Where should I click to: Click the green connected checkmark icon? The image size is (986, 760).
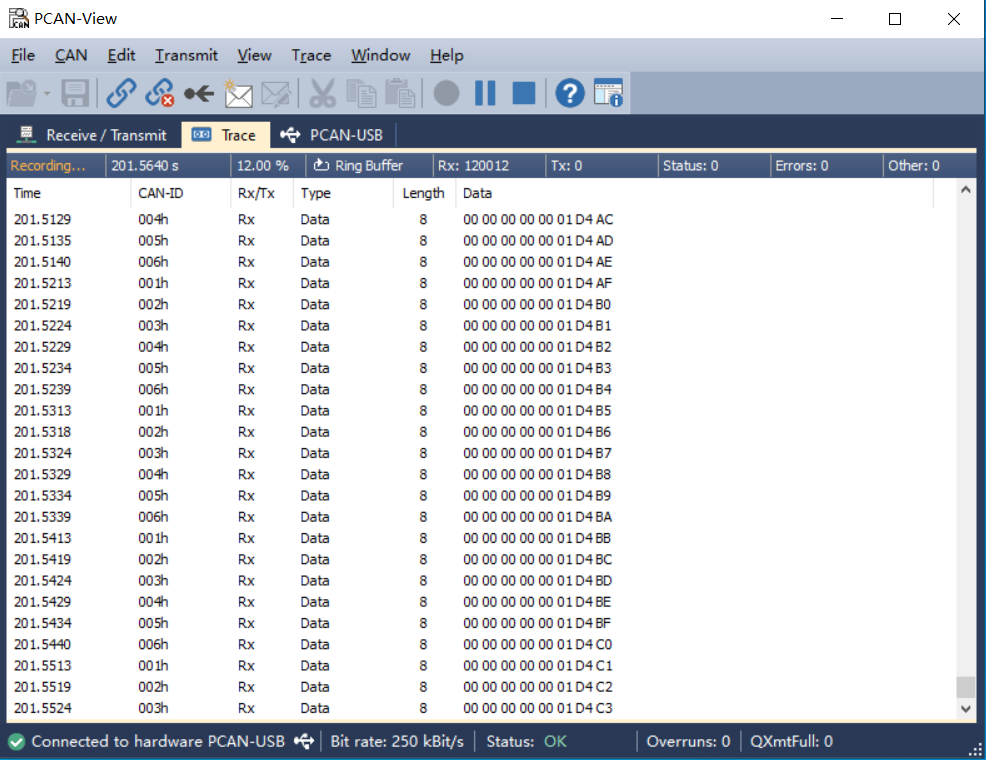point(17,742)
